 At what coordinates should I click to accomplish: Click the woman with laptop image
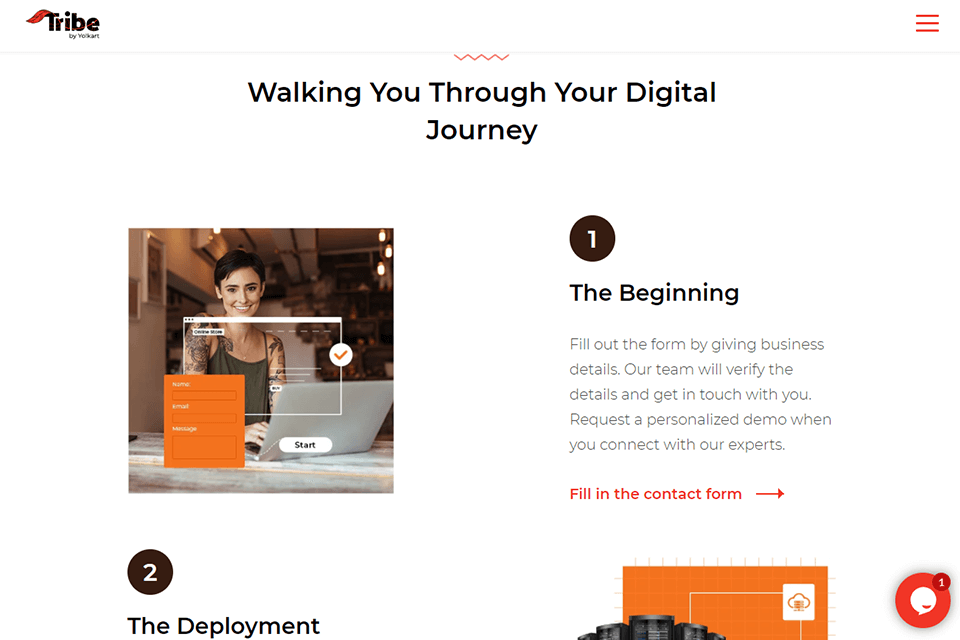[261, 361]
